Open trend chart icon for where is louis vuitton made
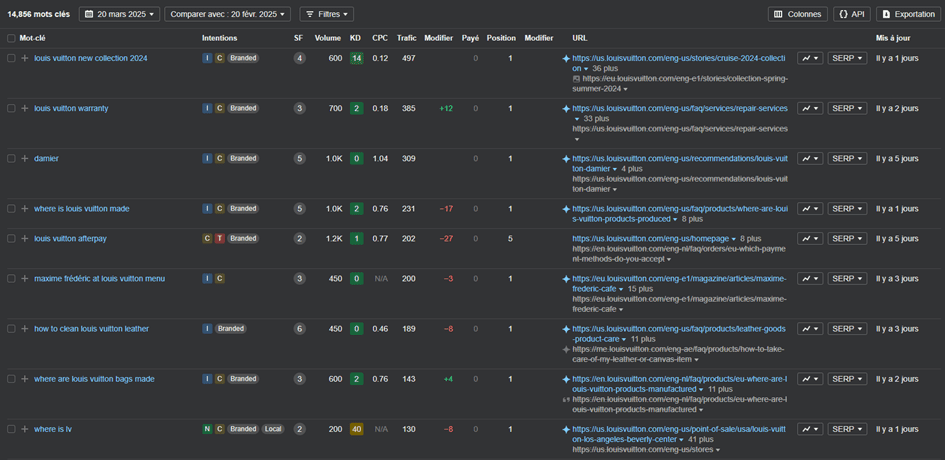 click(x=810, y=209)
